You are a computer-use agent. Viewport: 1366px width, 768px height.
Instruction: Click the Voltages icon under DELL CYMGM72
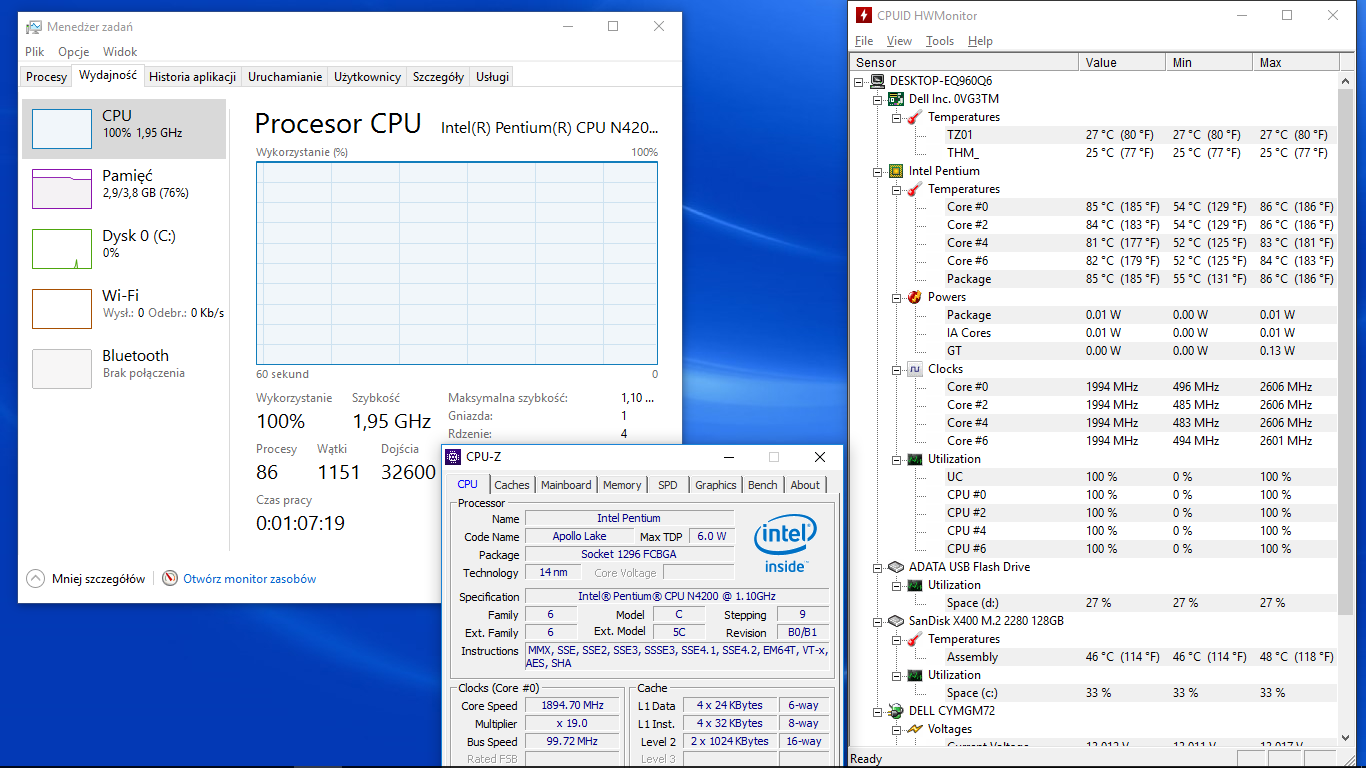pyautogui.click(x=915, y=729)
